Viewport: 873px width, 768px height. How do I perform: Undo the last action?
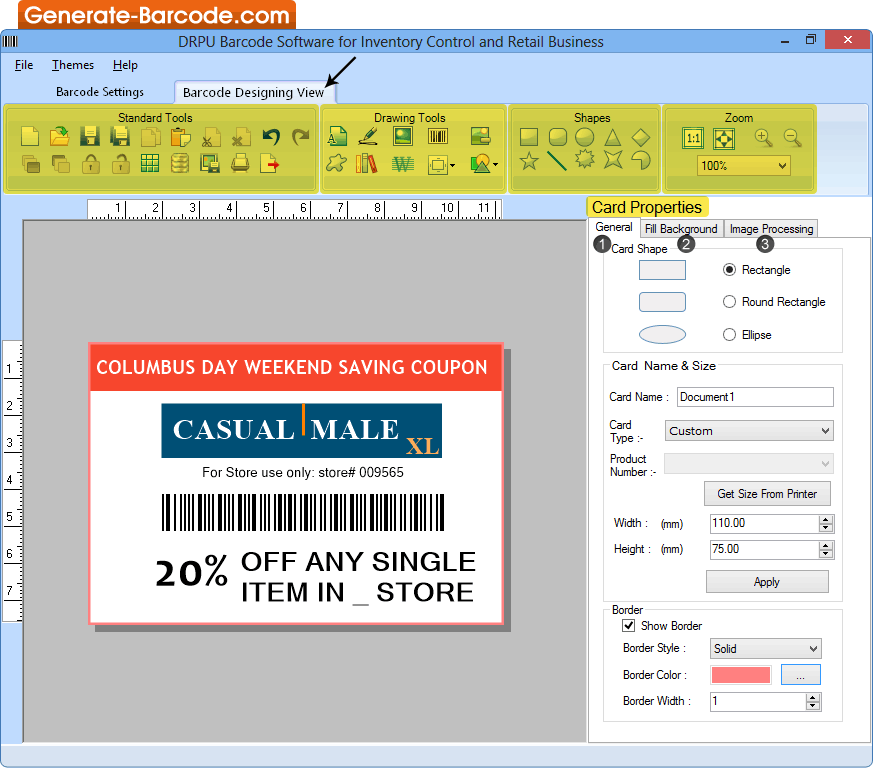coord(271,136)
